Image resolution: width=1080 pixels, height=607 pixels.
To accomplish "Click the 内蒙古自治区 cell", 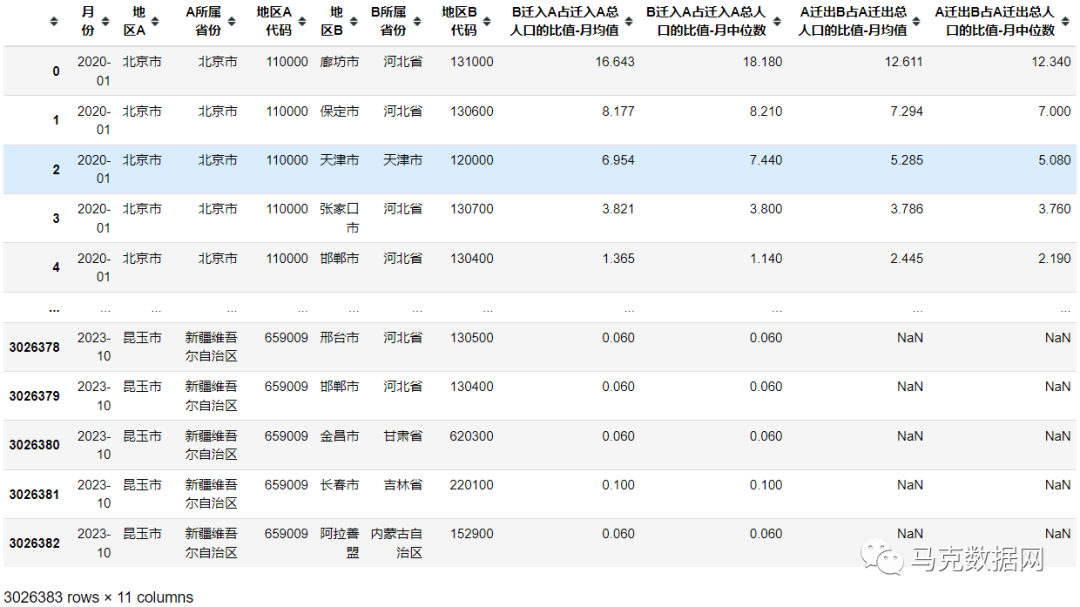I will (x=397, y=543).
